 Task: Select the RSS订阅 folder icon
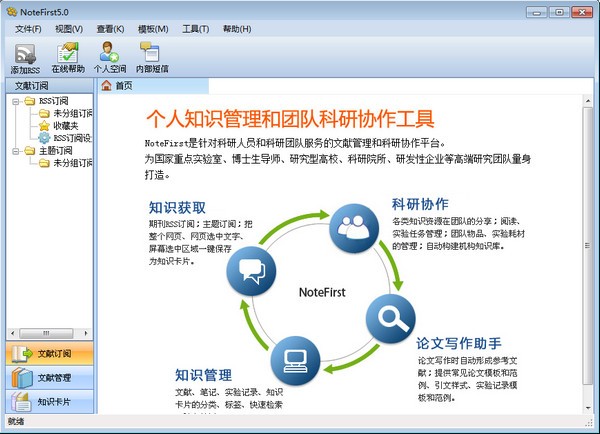[30, 101]
